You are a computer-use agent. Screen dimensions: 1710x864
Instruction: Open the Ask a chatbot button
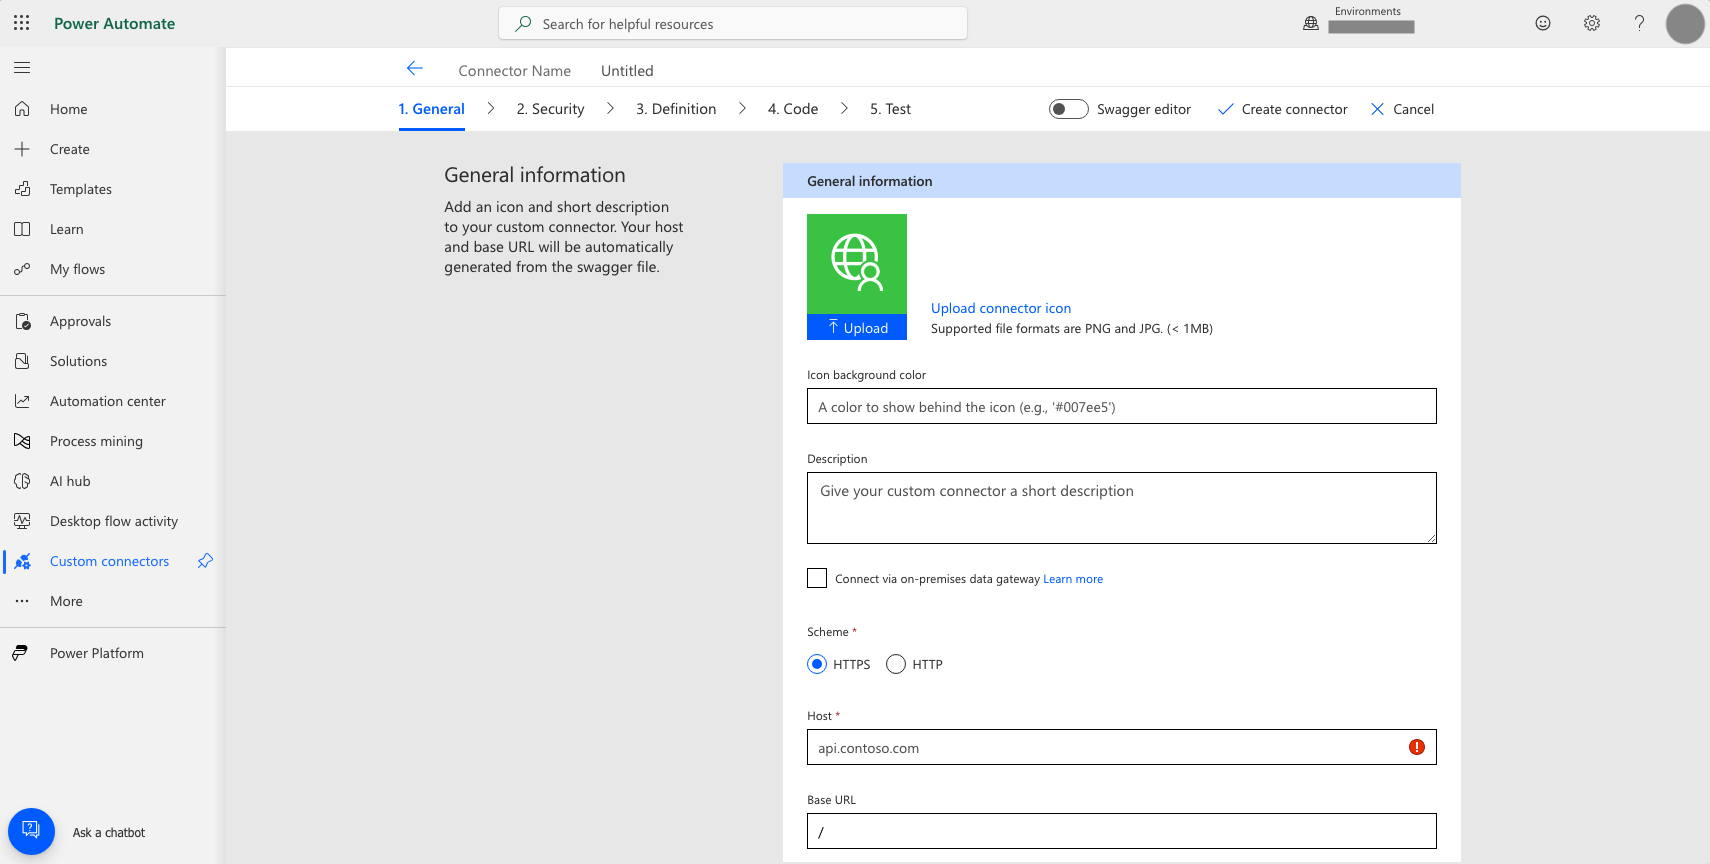[x=31, y=831]
